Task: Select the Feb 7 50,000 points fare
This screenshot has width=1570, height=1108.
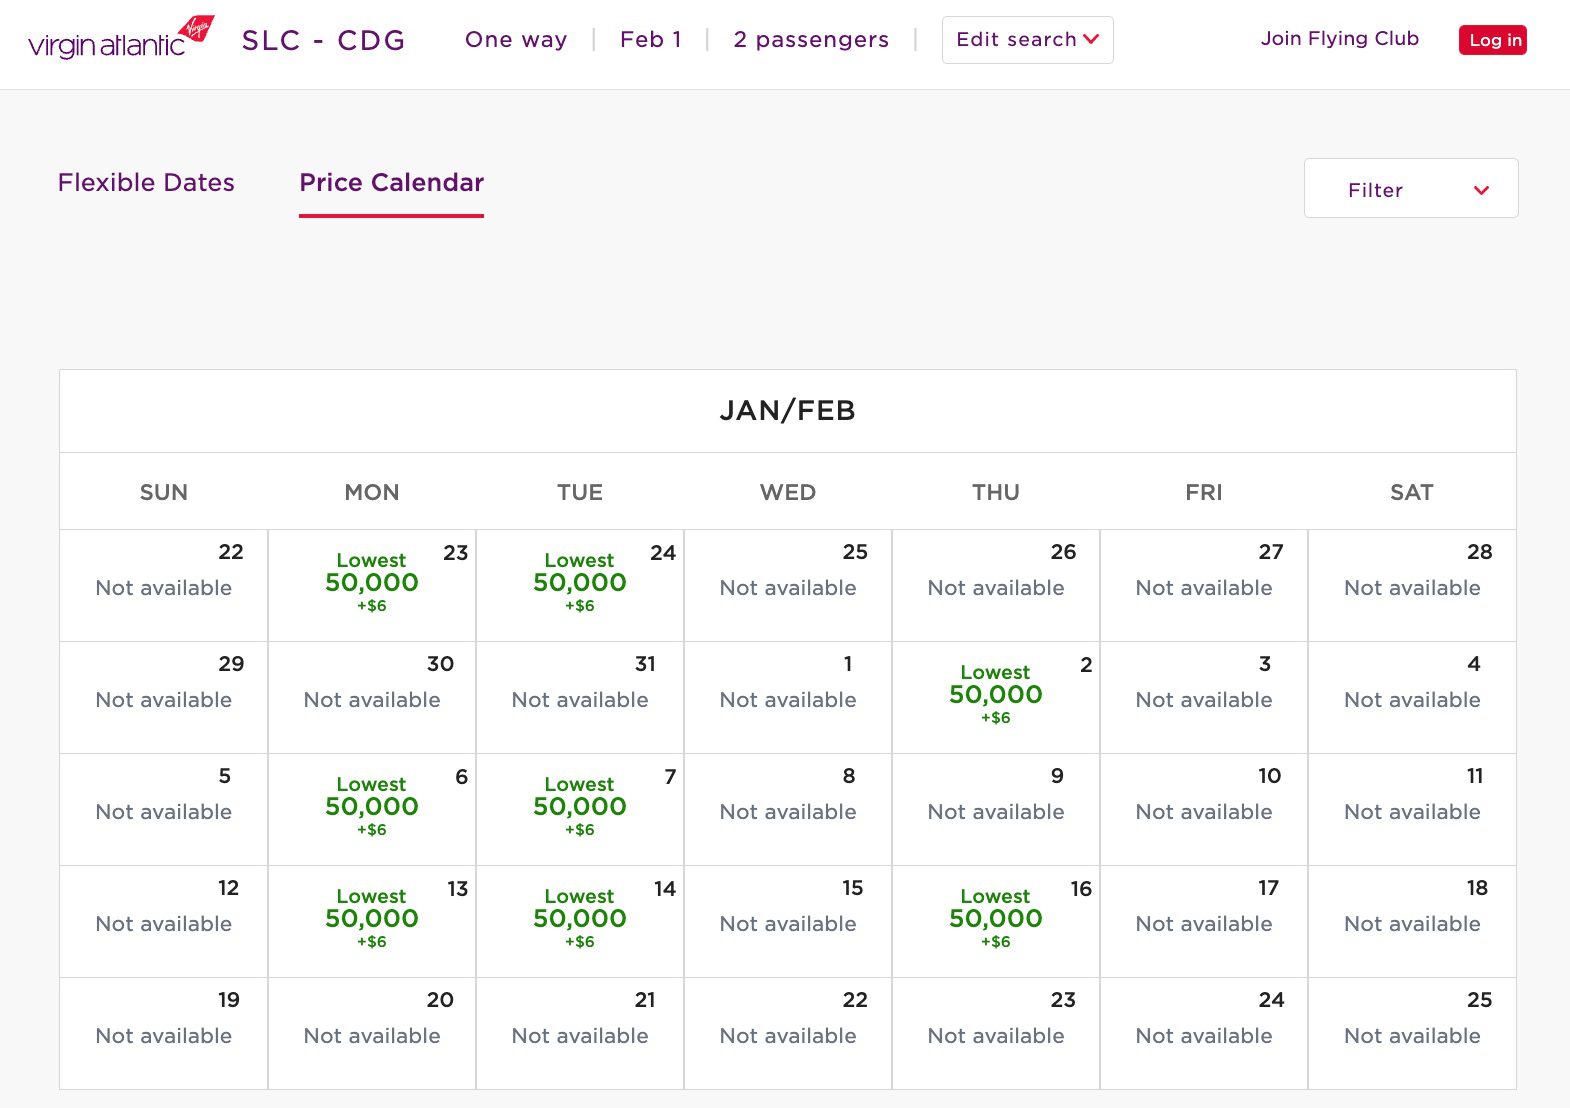Action: tap(579, 808)
